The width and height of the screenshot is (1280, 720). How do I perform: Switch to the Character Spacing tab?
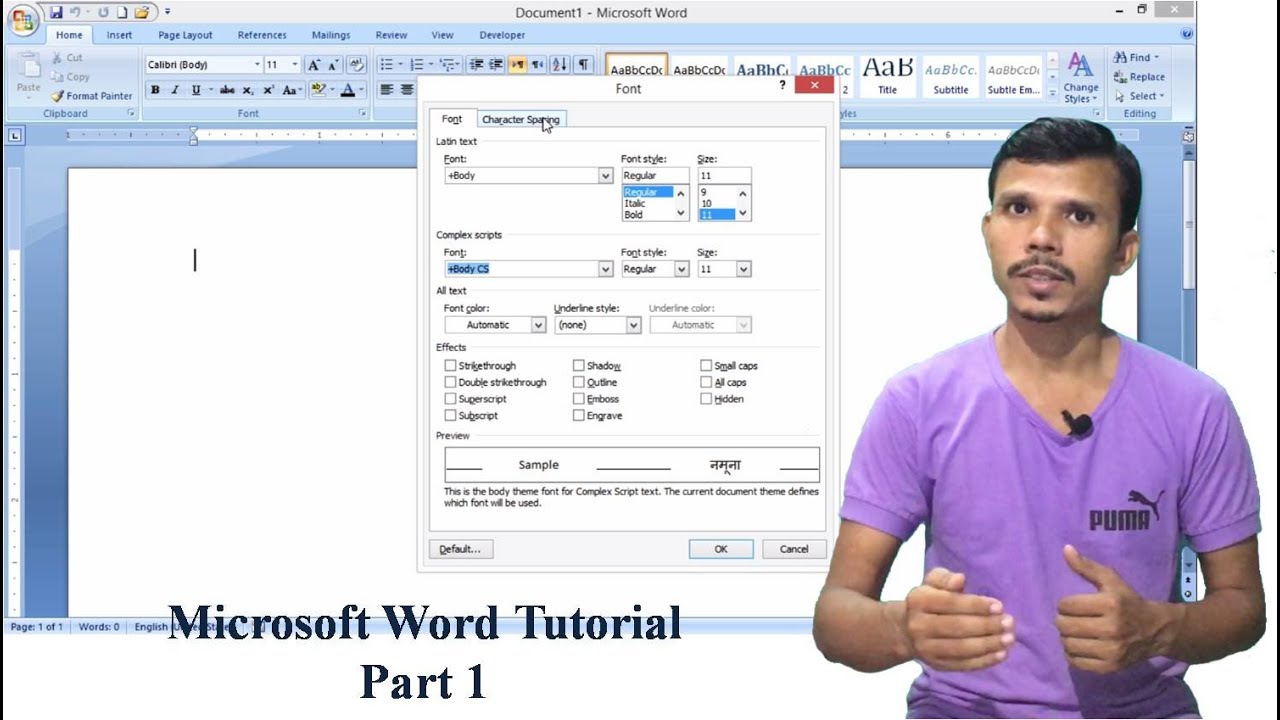[520, 119]
